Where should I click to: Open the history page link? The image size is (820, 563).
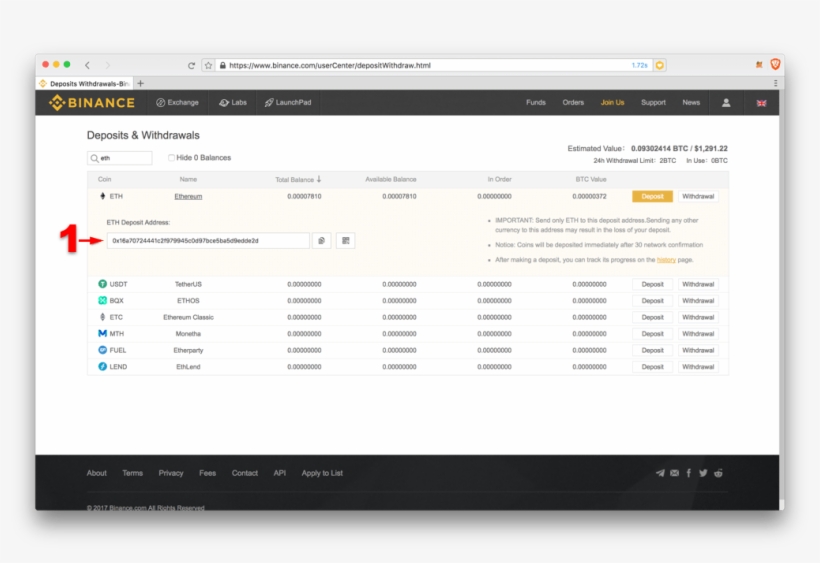click(x=666, y=260)
